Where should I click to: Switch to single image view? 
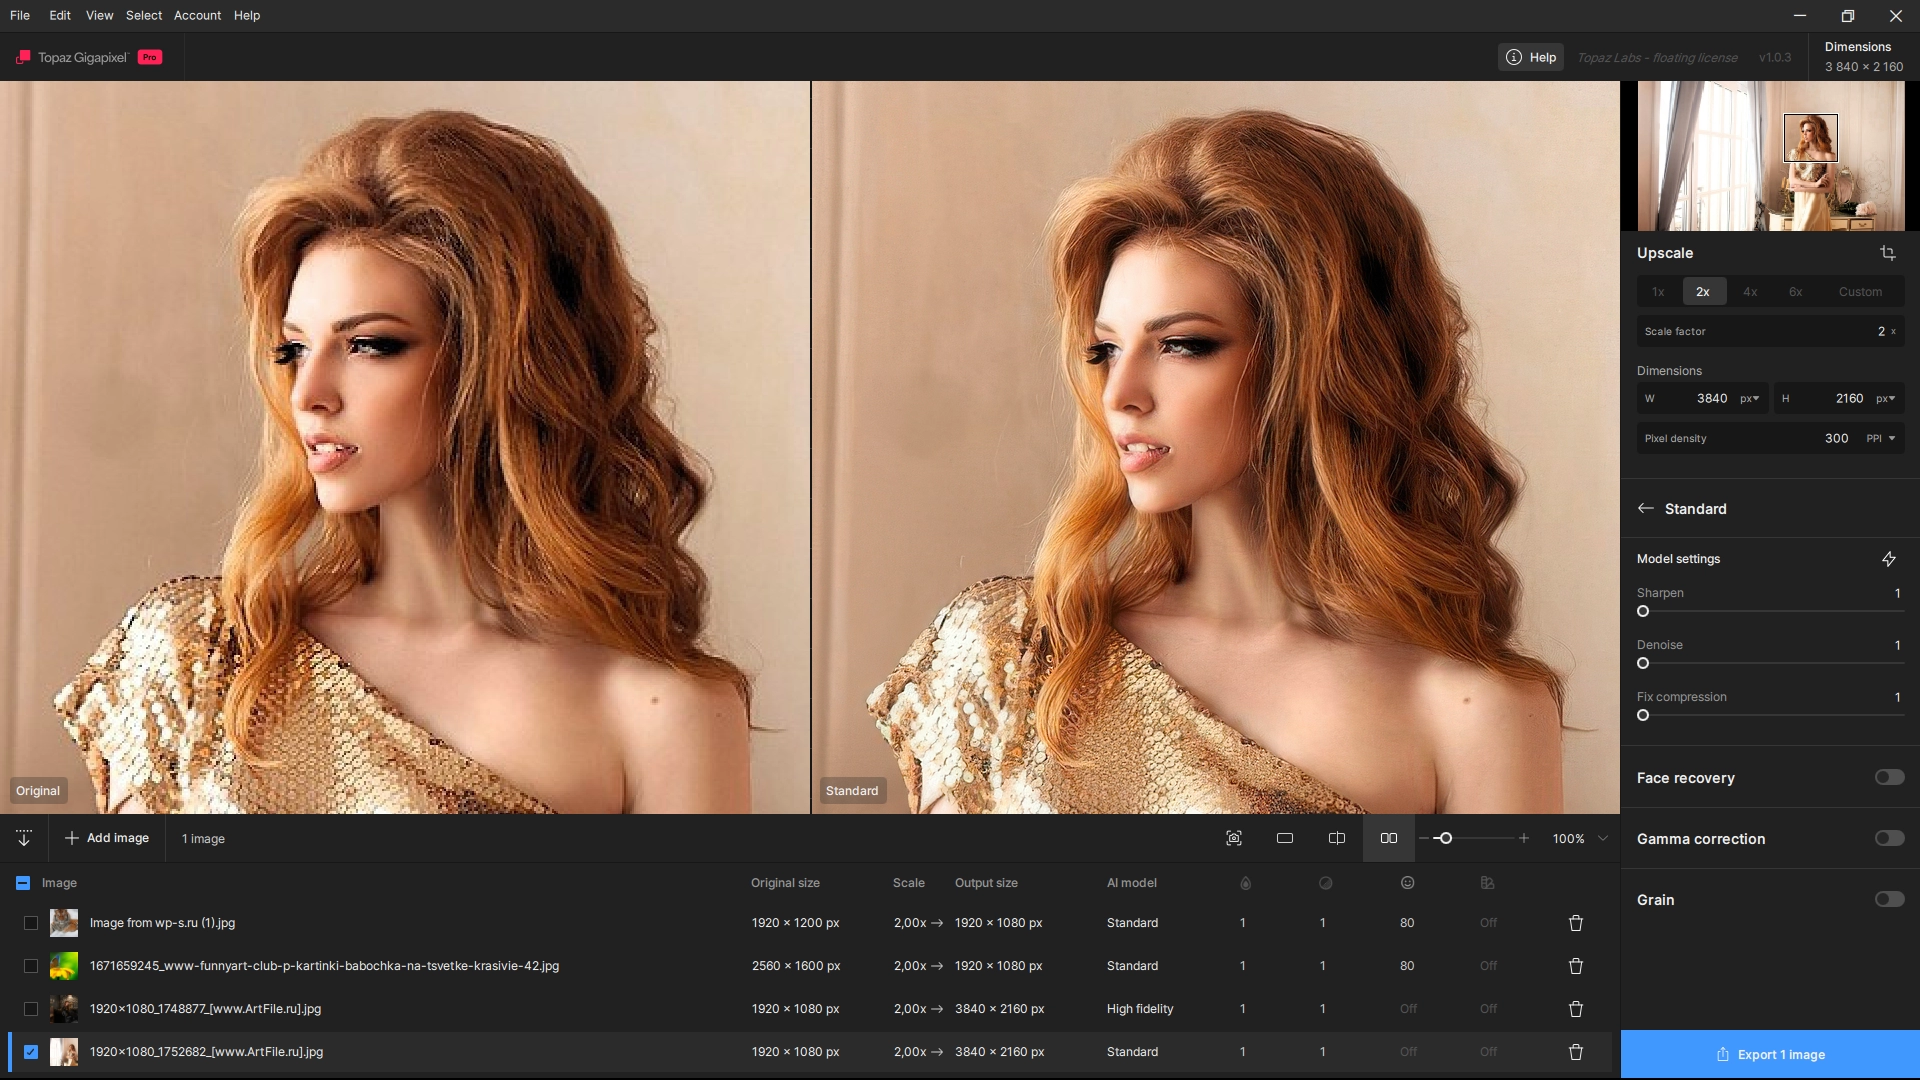1285,838
